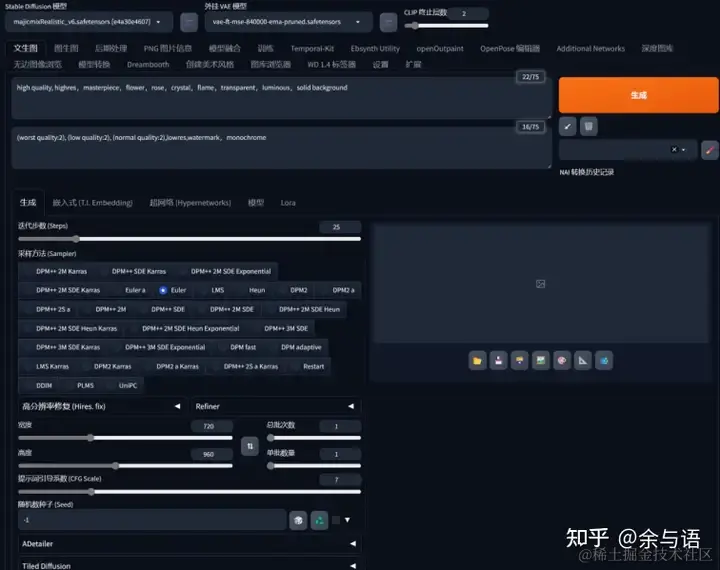The image size is (720, 570).
Task: Open the Additional Networks tab
Action: point(591,49)
